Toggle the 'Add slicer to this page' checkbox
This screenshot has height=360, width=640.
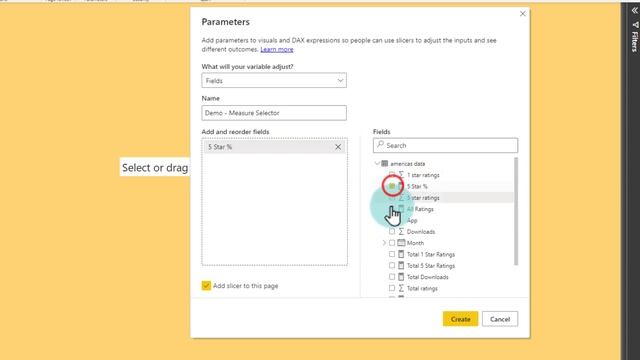pyautogui.click(x=206, y=286)
